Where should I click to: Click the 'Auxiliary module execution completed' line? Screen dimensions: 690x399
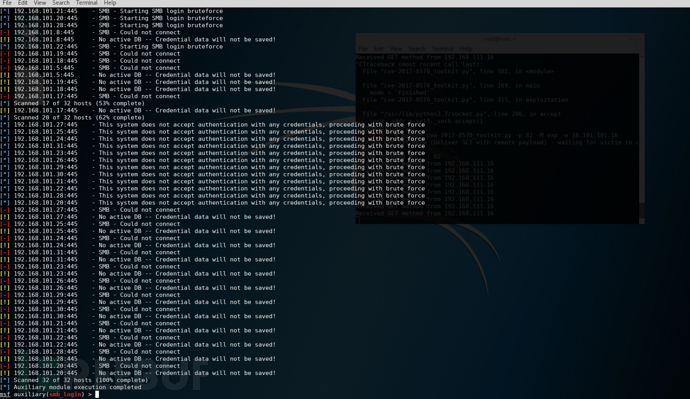click(77, 387)
